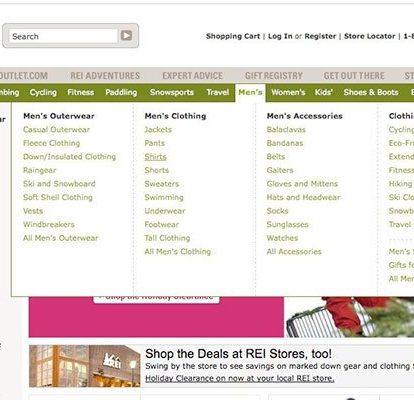The image size is (414, 400).
Task: Switch to the Expert Advice tab
Action: 192,76
